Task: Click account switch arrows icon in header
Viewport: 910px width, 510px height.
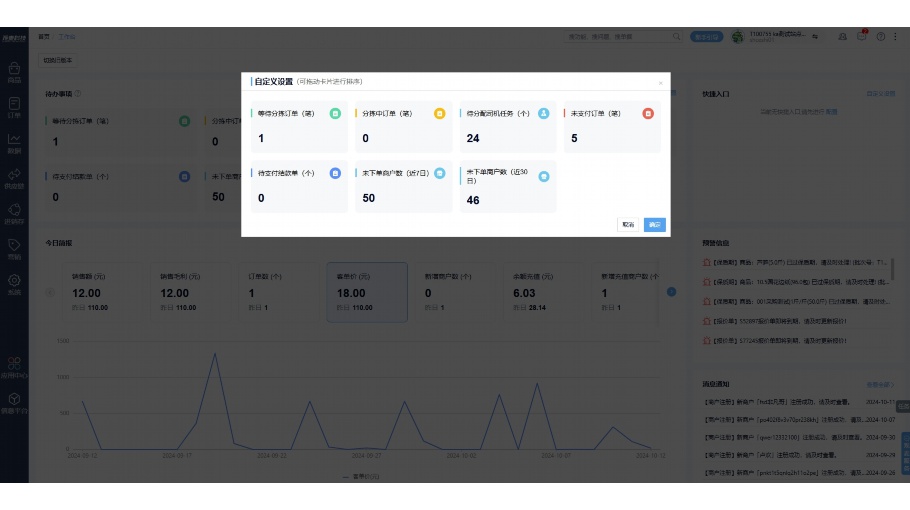Action: click(x=815, y=37)
